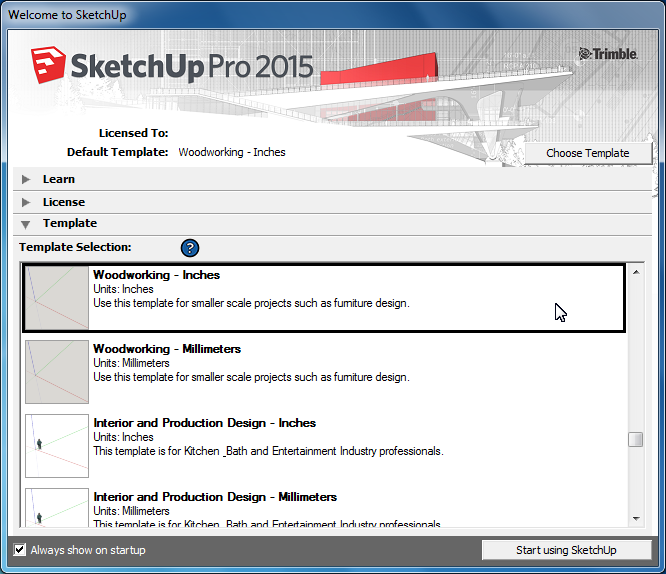This screenshot has width=666, height=574.
Task: Click the Default Template value 'Woodworking - Inches'
Action: [232, 152]
